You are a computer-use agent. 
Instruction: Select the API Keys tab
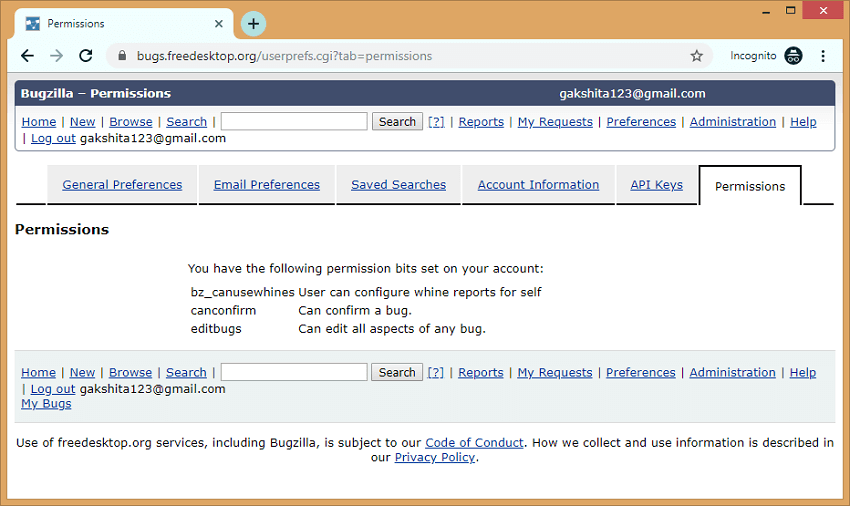[x=656, y=185]
